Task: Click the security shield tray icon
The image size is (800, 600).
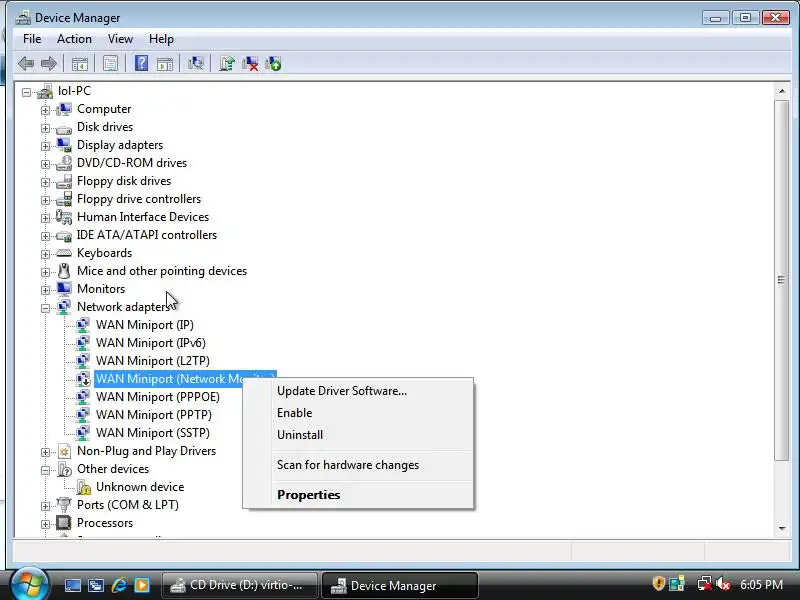Action: pyautogui.click(x=658, y=584)
